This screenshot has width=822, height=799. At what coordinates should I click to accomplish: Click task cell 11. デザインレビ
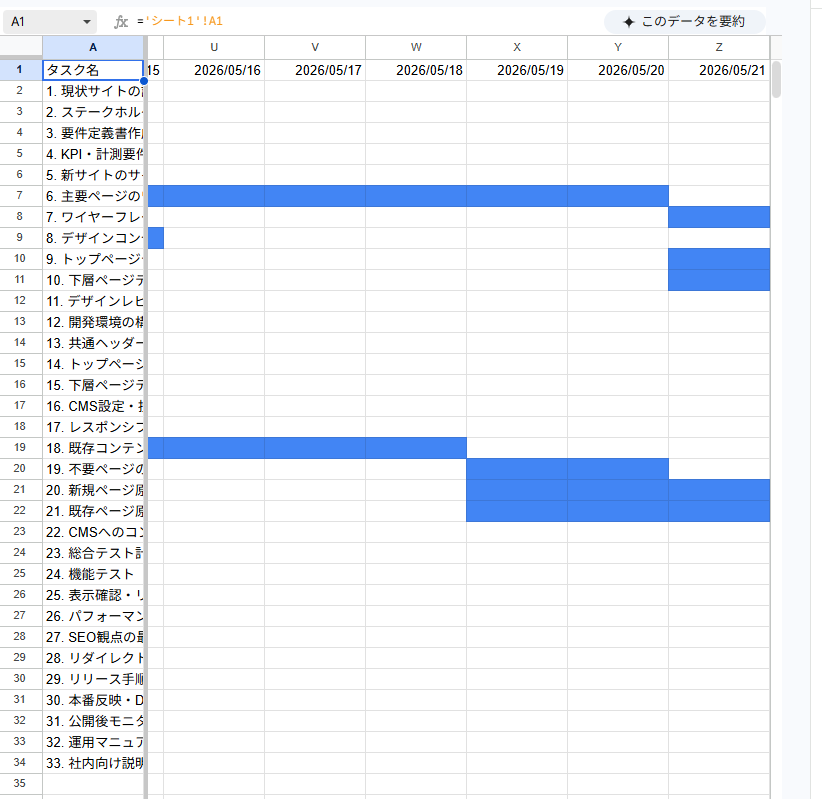[93, 301]
